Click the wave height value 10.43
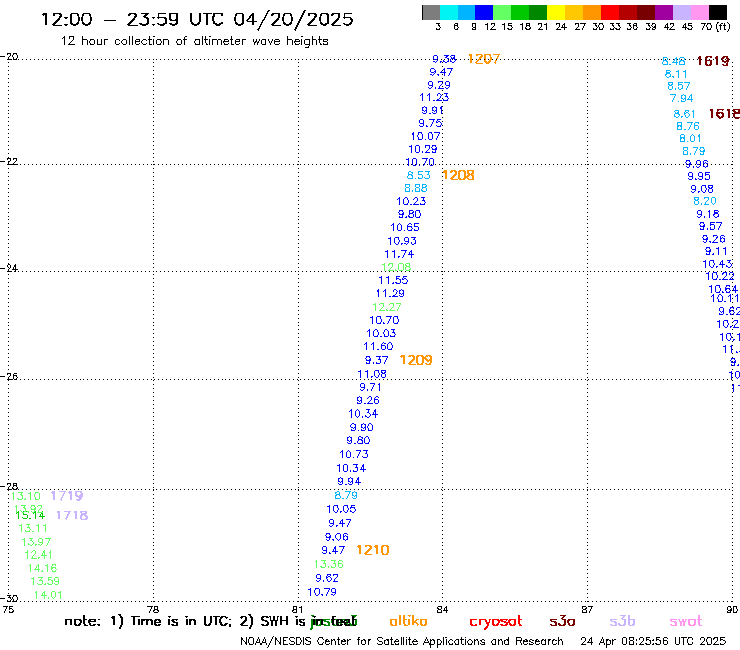Viewport: 740px width, 650px height. pos(717,264)
